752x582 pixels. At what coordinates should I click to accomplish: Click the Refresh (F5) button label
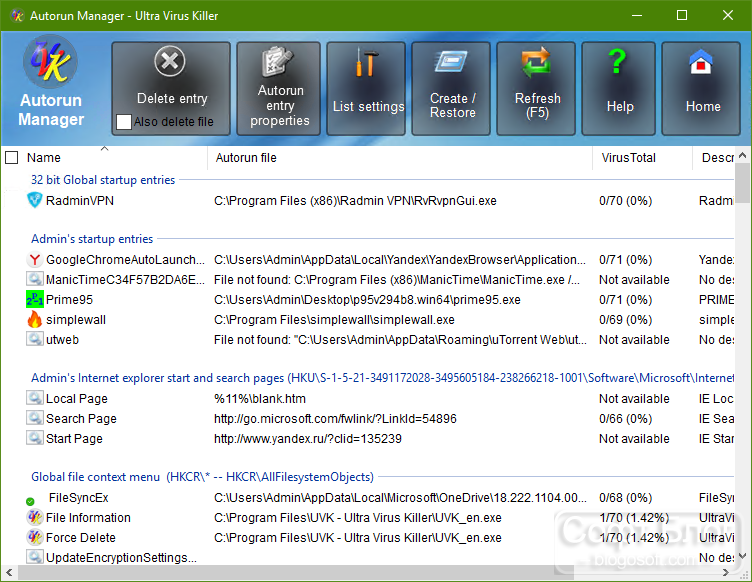pos(537,105)
